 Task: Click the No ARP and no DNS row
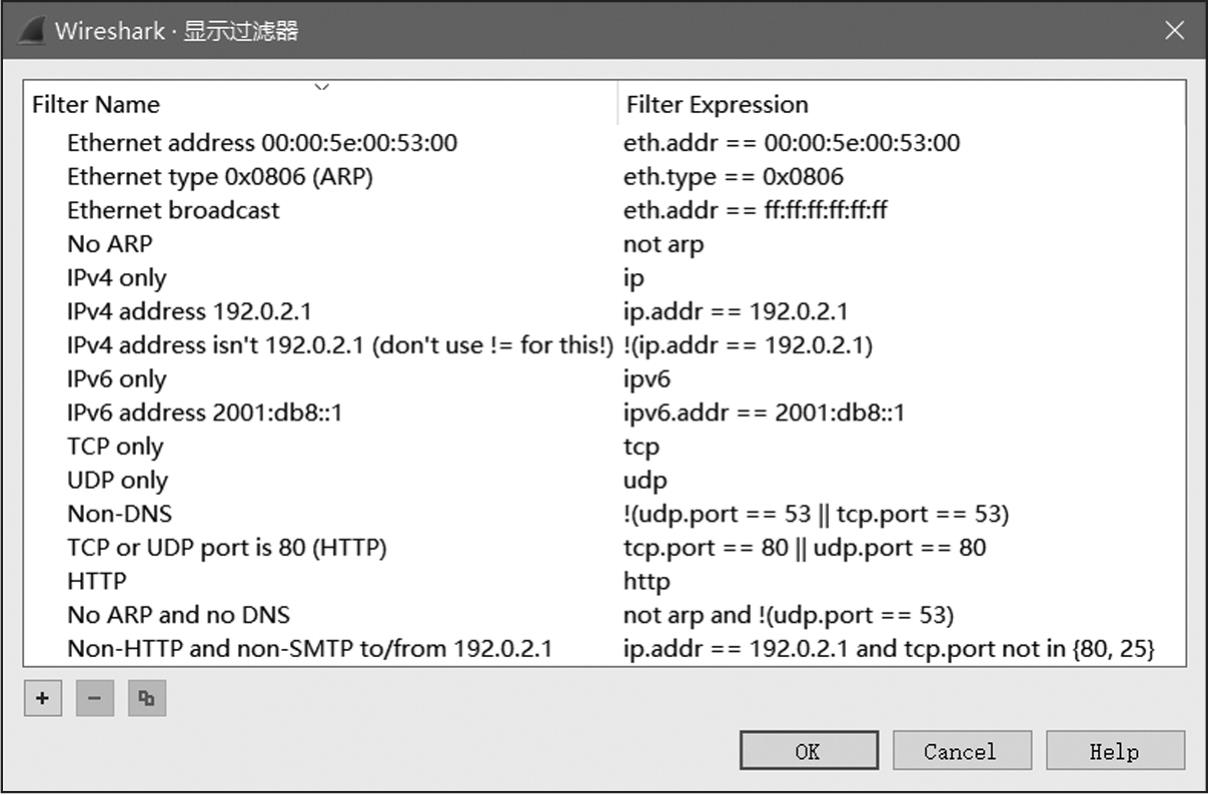pos(178,615)
